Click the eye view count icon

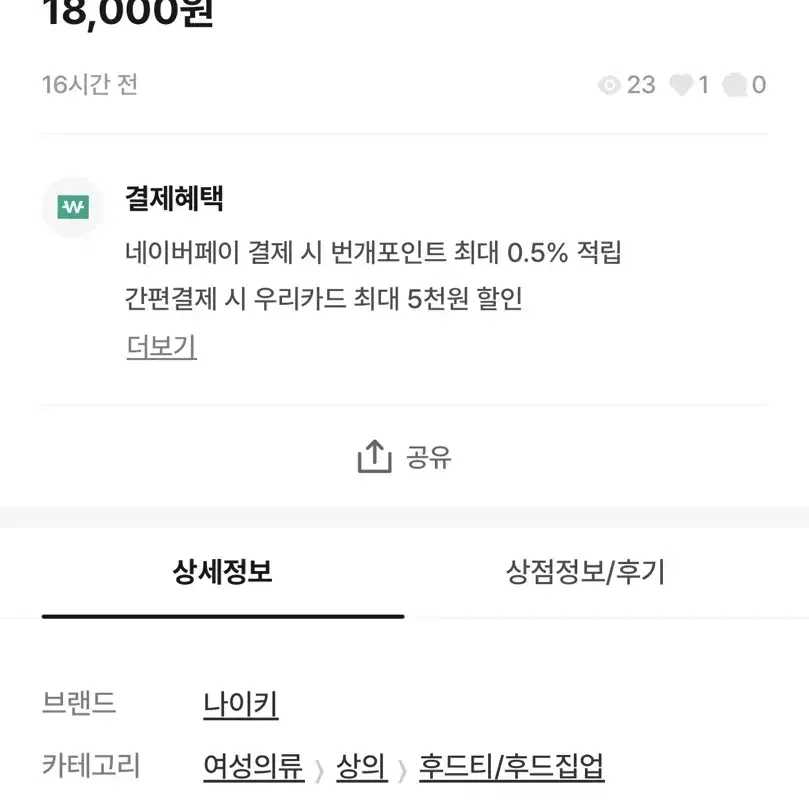pyautogui.click(x=609, y=85)
